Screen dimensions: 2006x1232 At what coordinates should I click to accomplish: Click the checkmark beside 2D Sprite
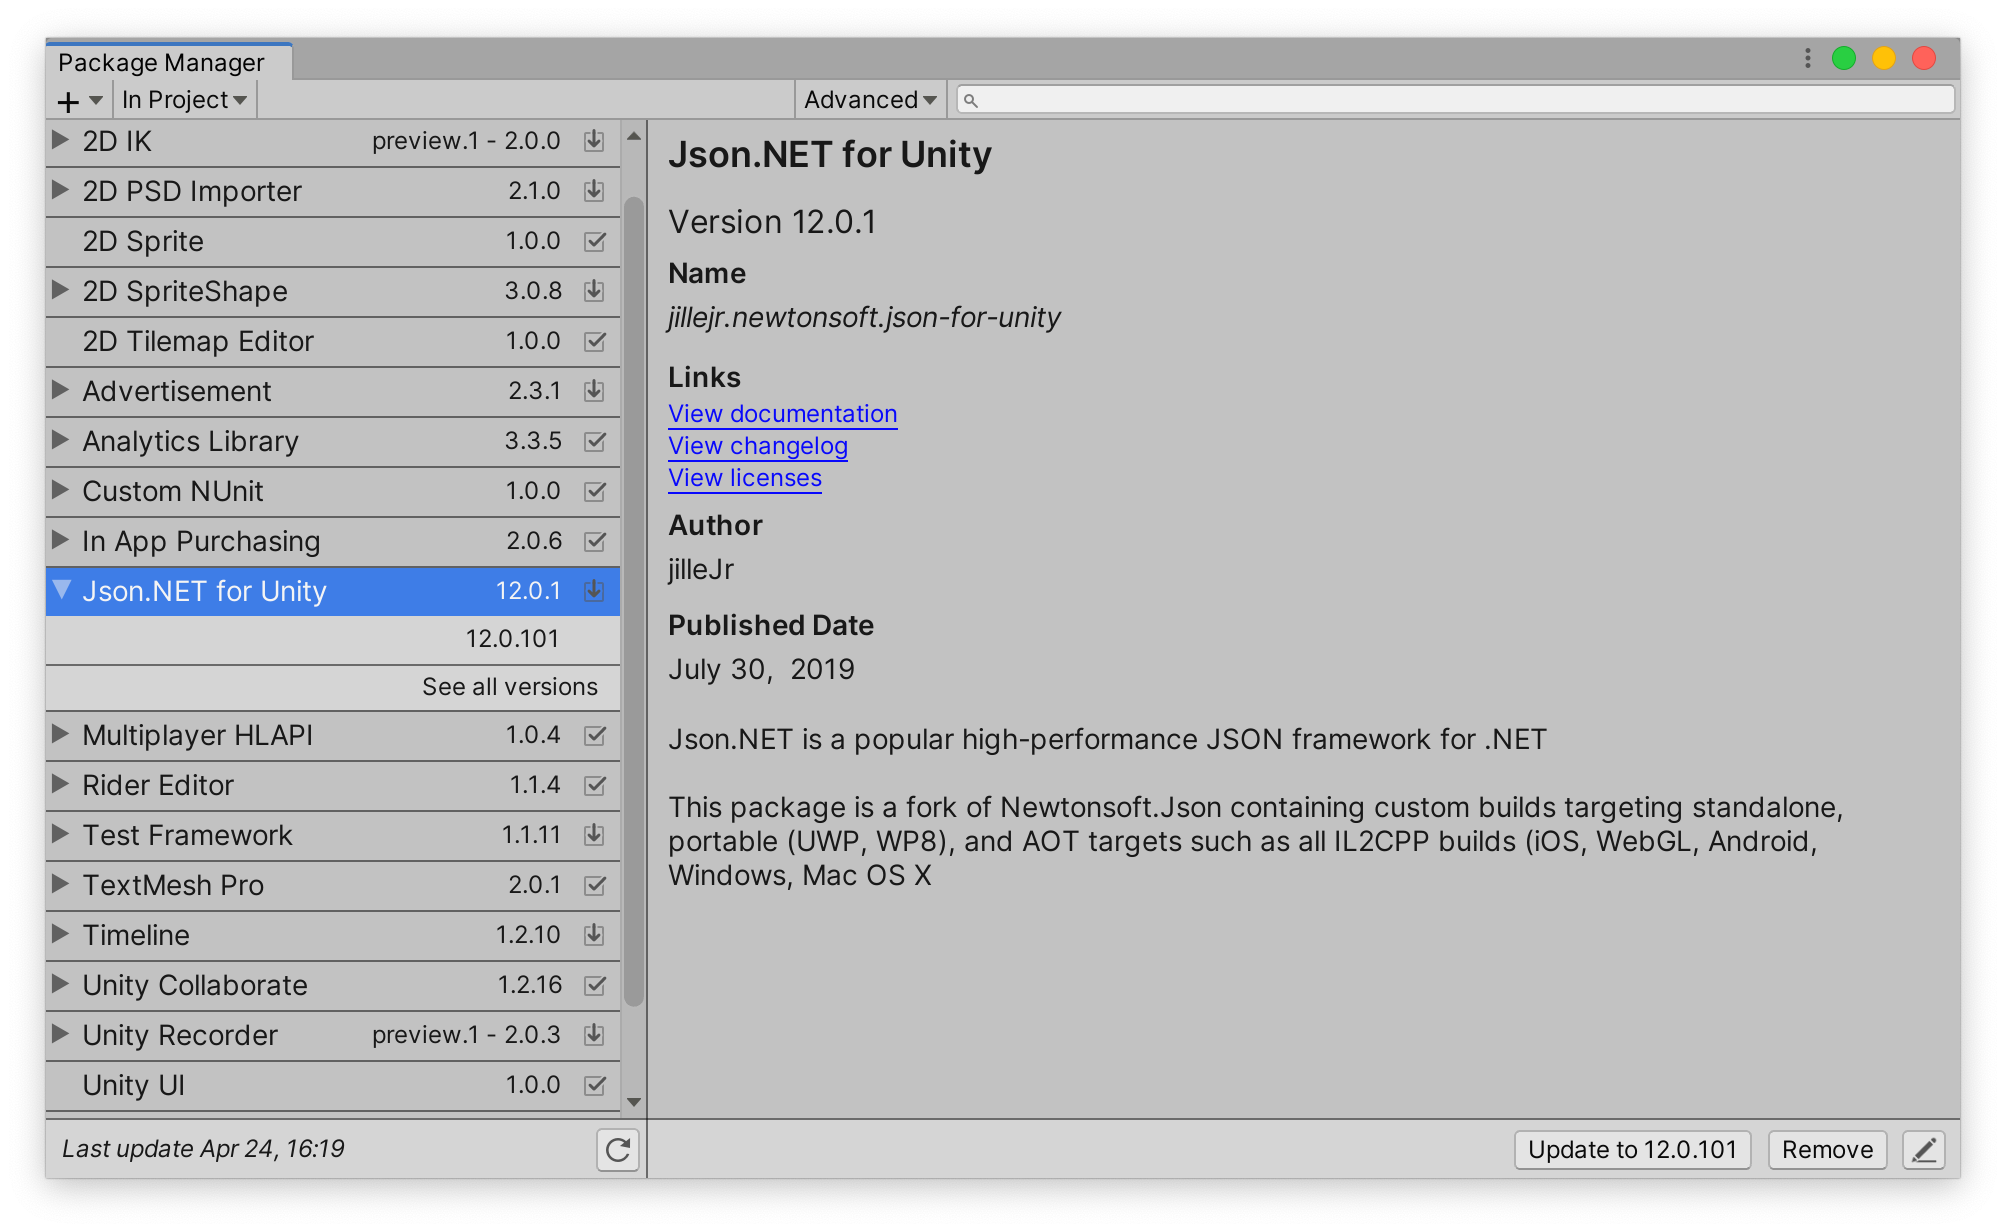point(594,241)
